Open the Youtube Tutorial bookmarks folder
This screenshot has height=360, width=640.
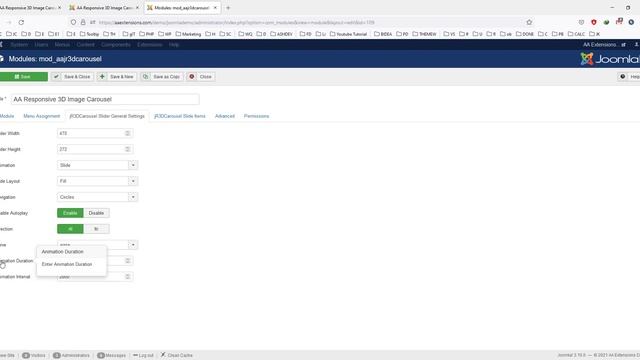(348, 34)
